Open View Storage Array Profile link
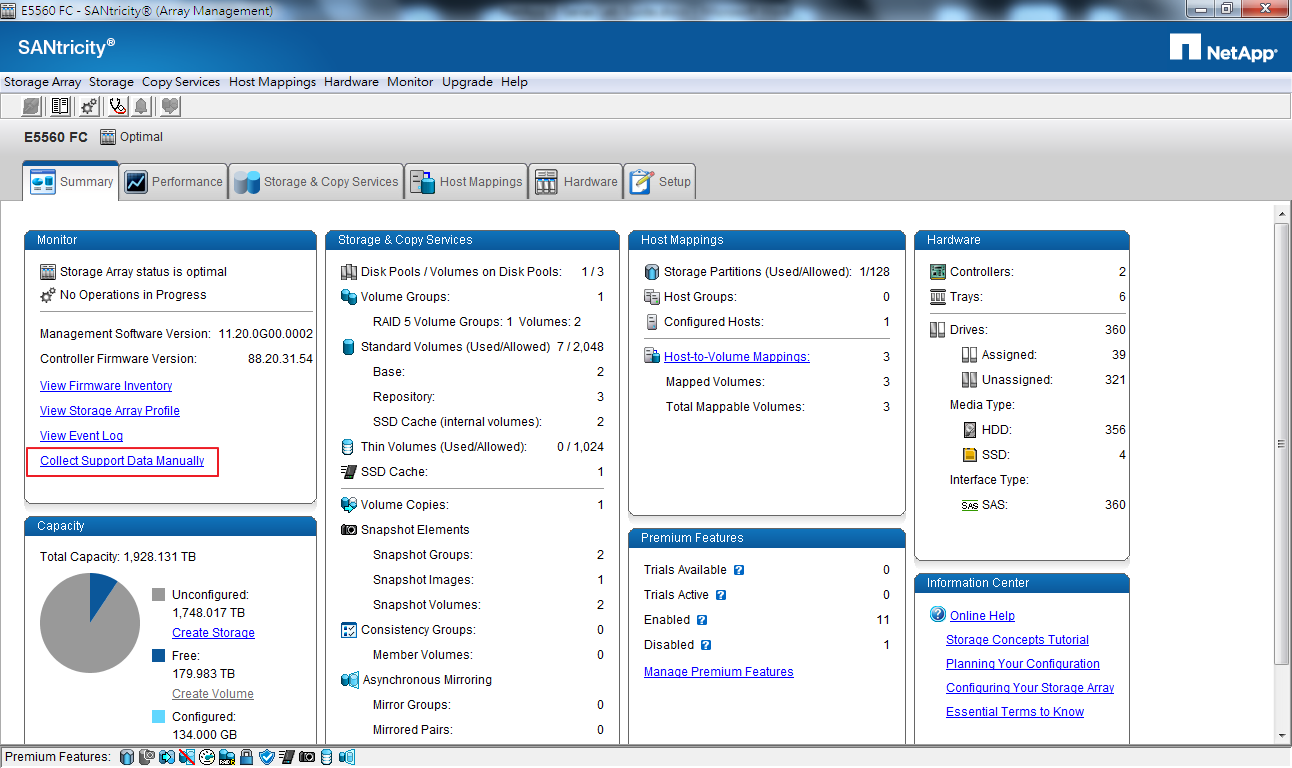1292x768 pixels. 110,411
